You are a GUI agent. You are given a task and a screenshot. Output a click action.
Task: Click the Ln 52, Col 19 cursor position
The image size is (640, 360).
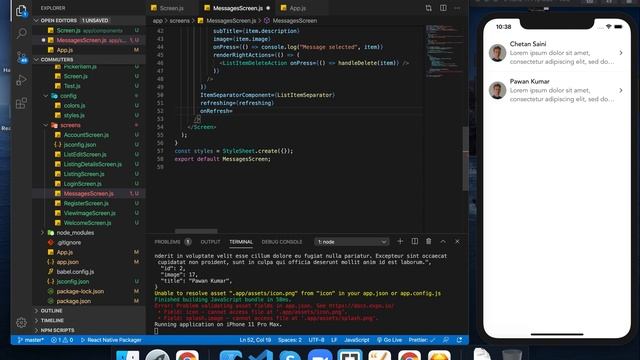tap(255, 340)
